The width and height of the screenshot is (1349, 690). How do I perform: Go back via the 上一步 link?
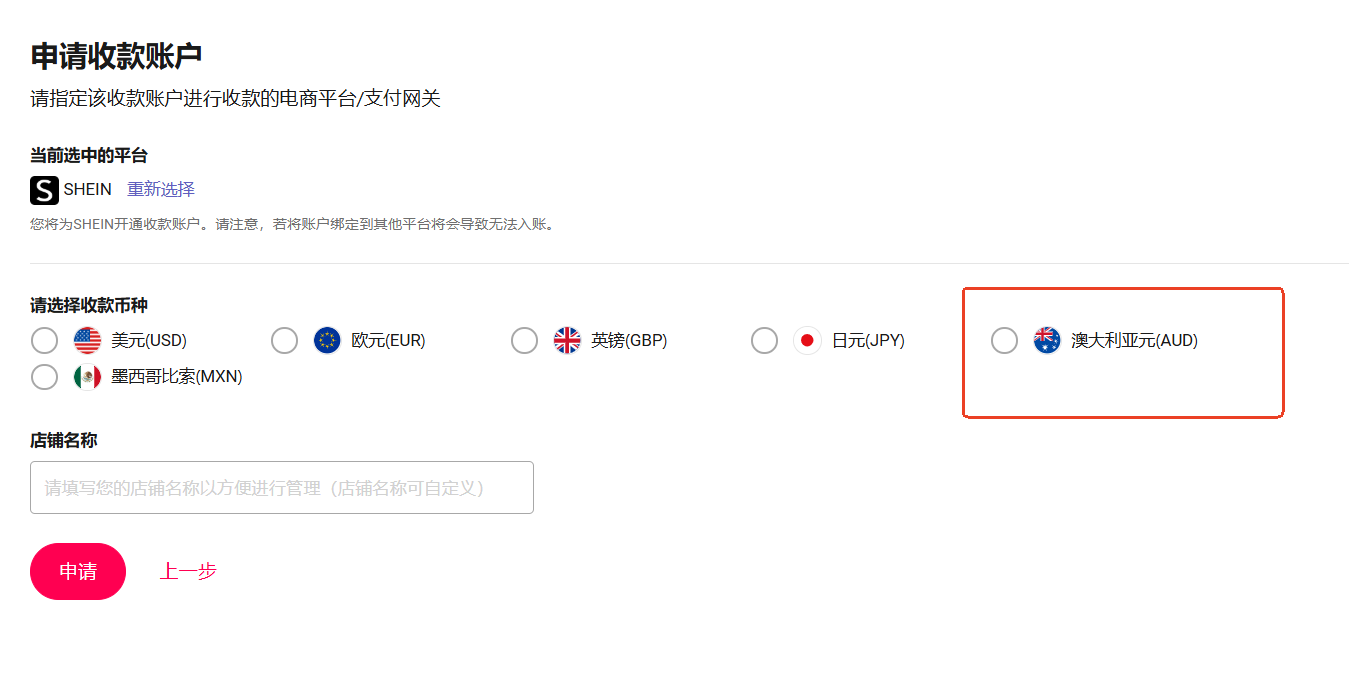pos(188,571)
